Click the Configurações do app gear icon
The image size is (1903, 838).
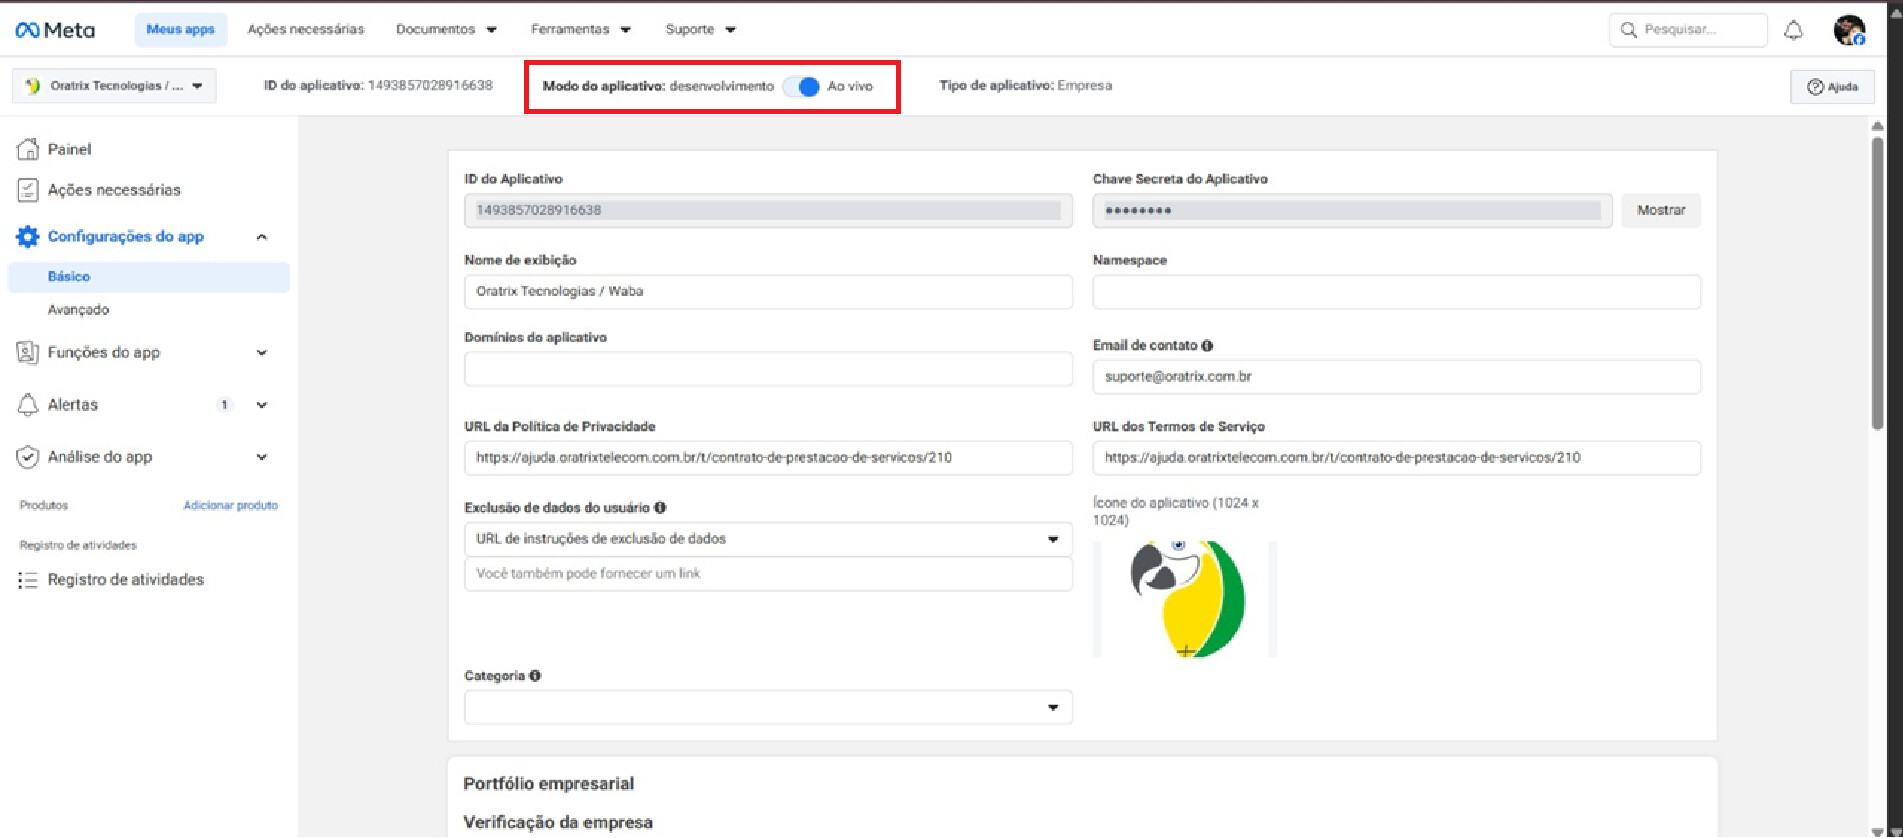28,237
